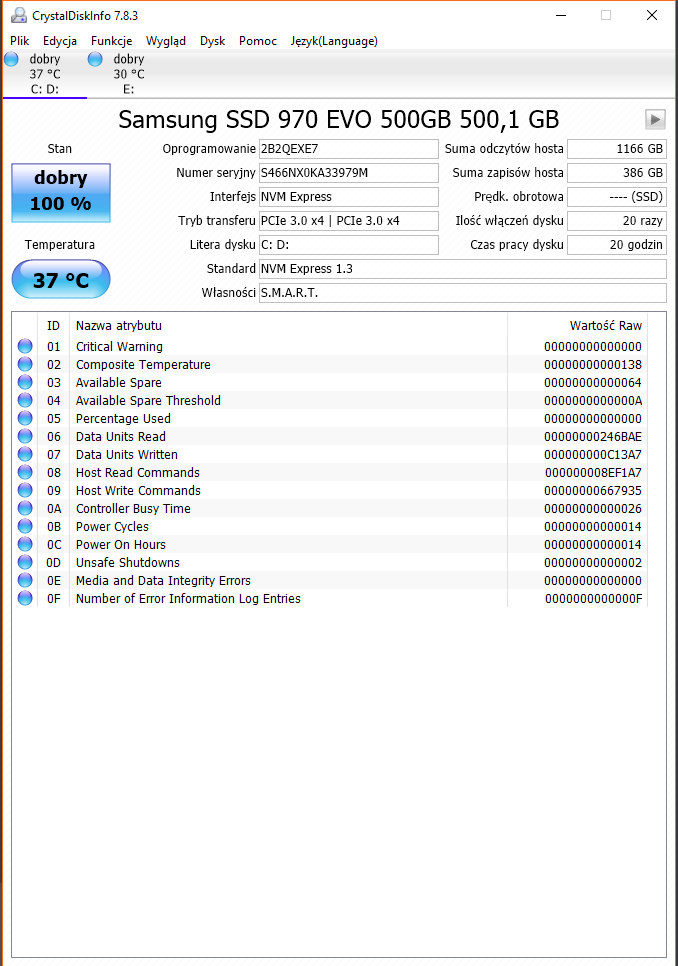Click the next disk arrow button
678x966 pixels.
pyautogui.click(x=655, y=119)
